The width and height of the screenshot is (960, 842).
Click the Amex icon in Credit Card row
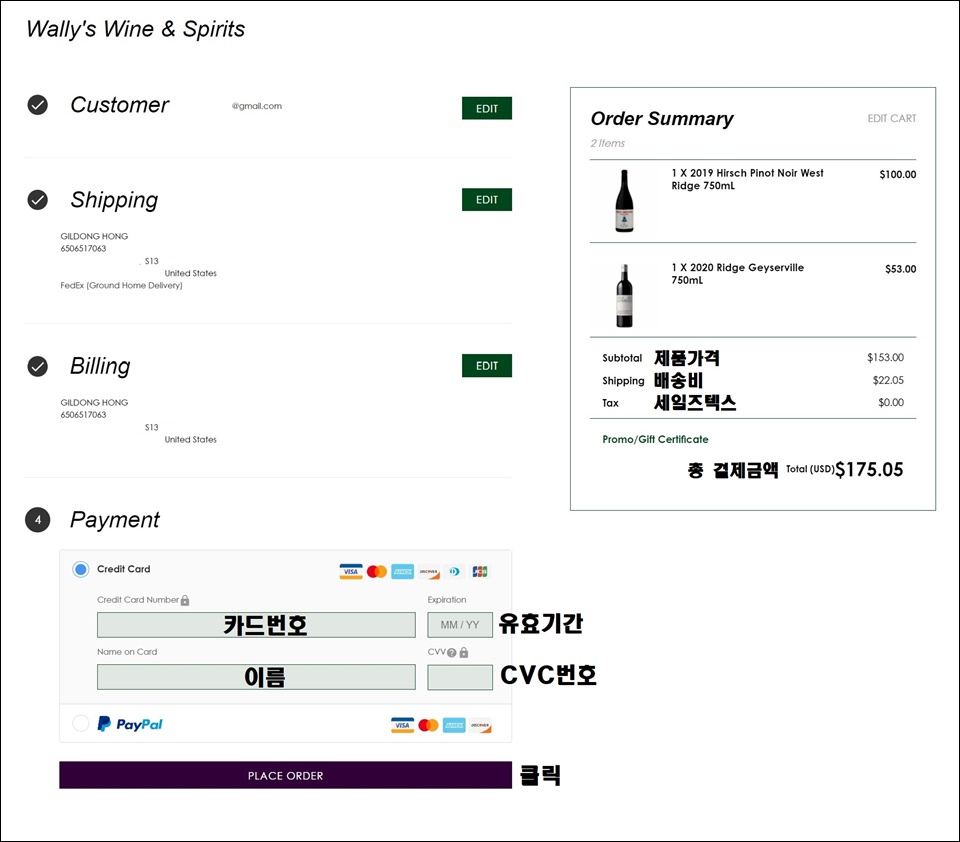click(x=403, y=571)
